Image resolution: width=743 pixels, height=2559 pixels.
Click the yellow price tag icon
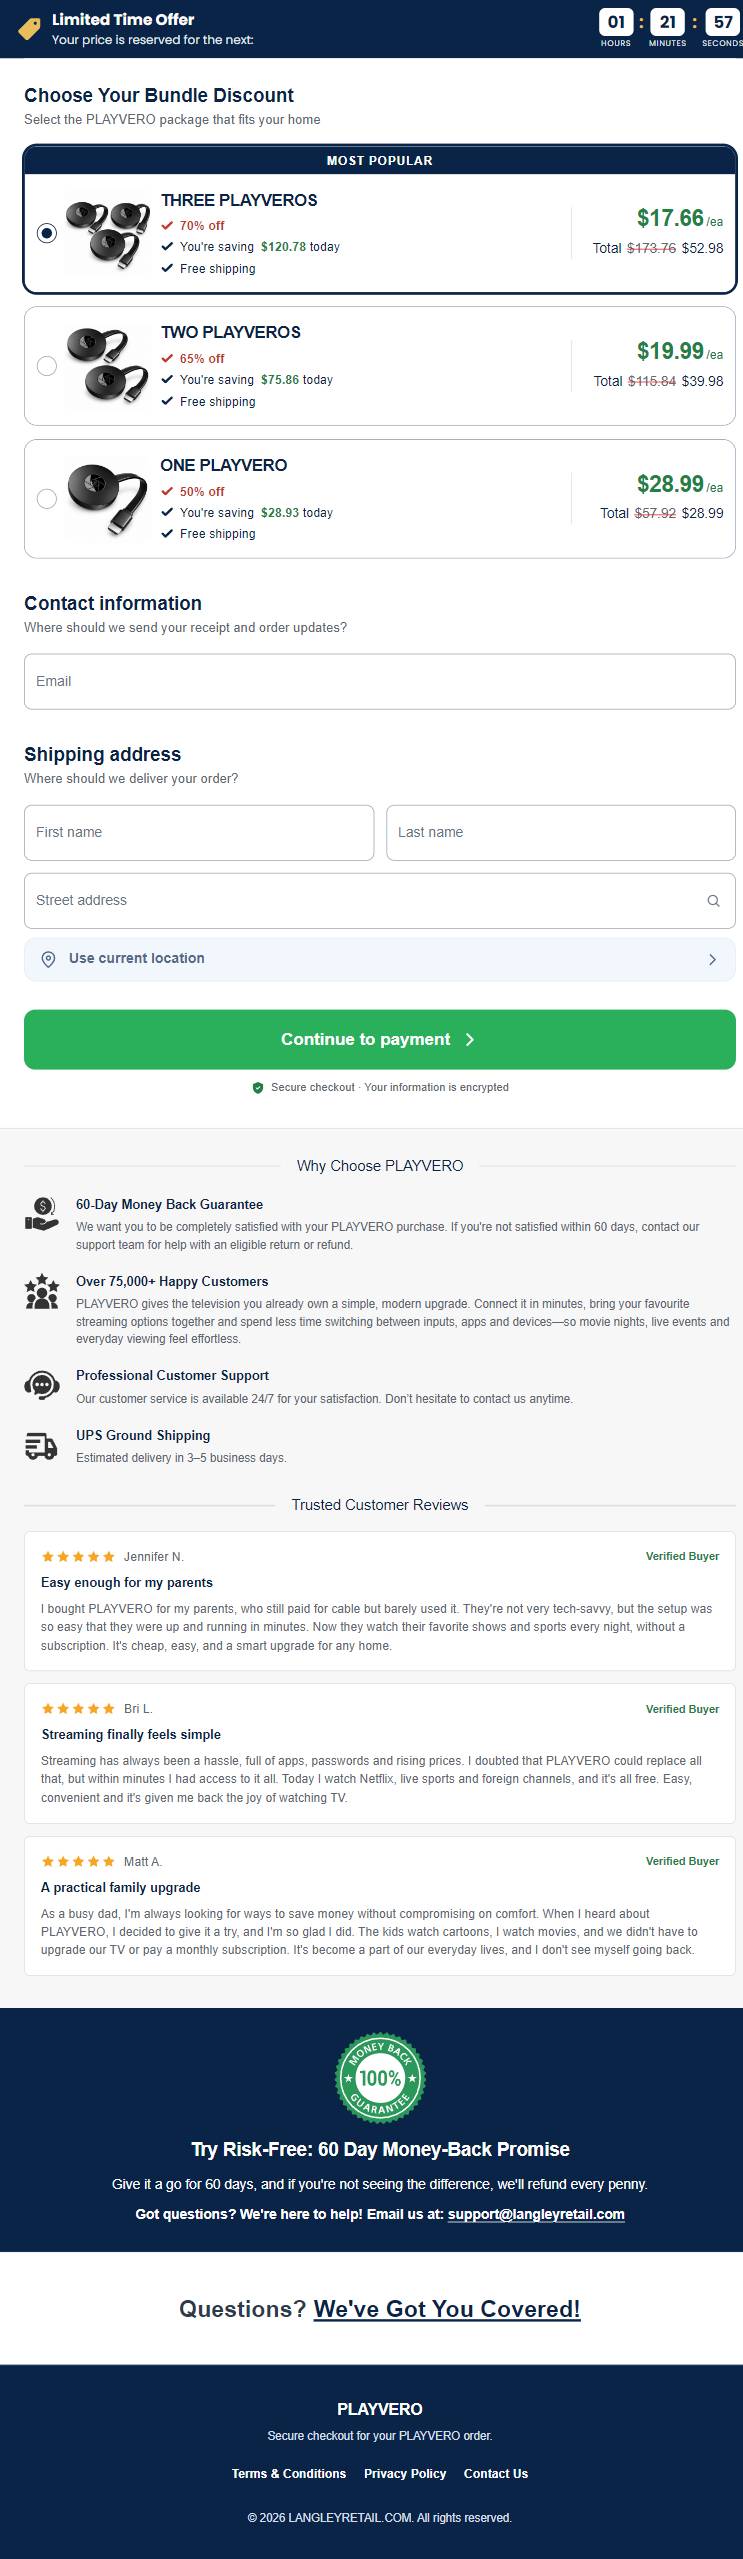[x=30, y=29]
